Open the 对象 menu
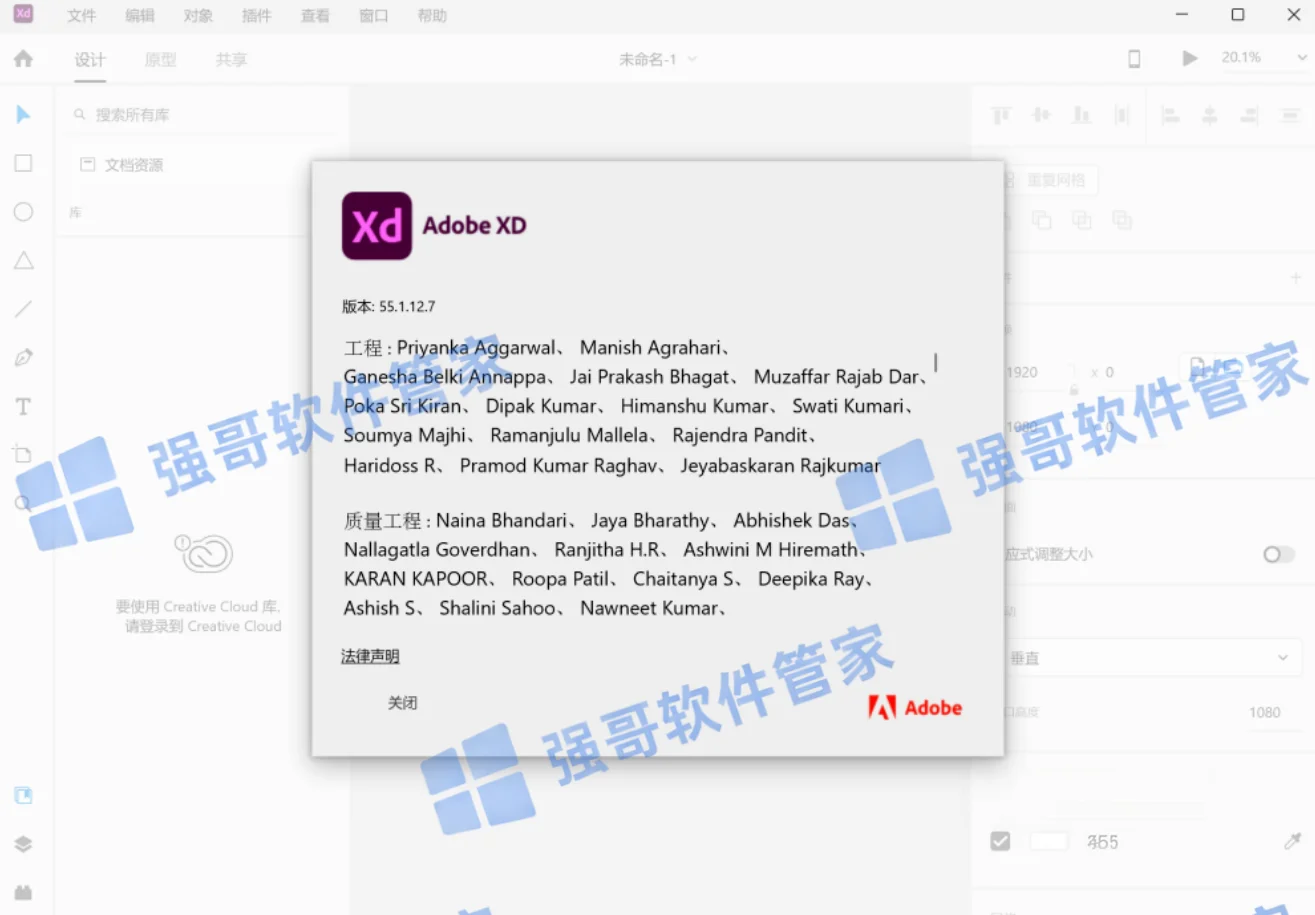 point(198,15)
